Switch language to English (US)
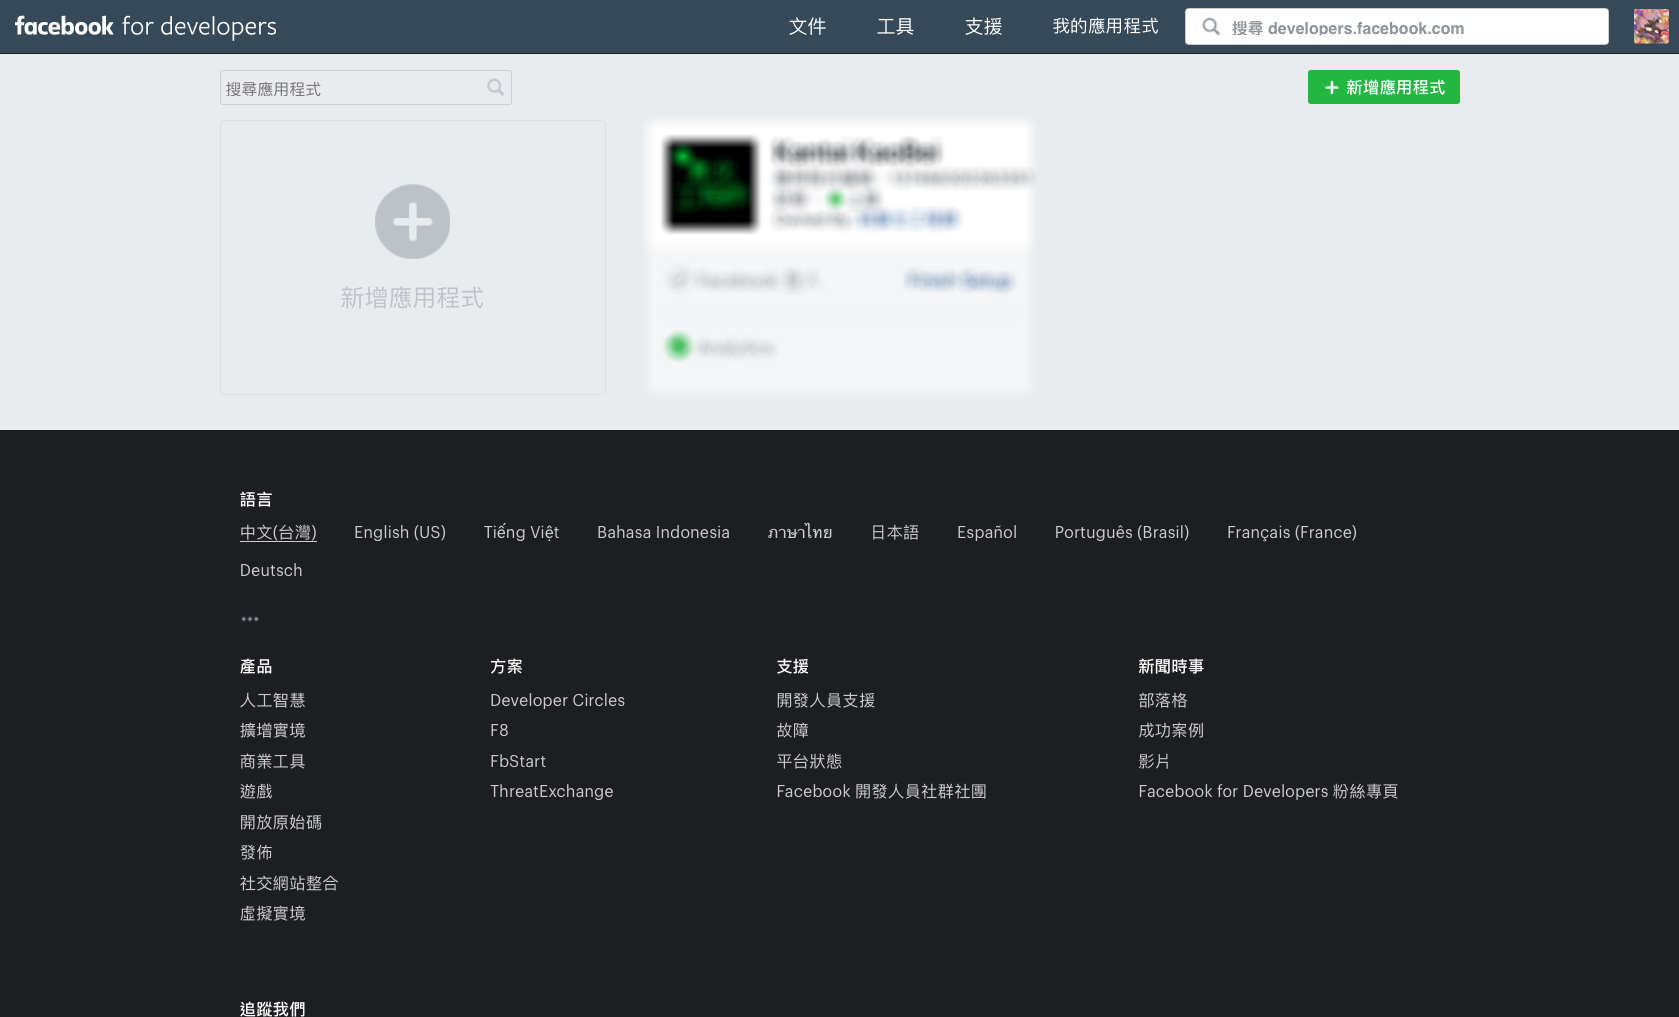The image size is (1679, 1017). (x=400, y=532)
